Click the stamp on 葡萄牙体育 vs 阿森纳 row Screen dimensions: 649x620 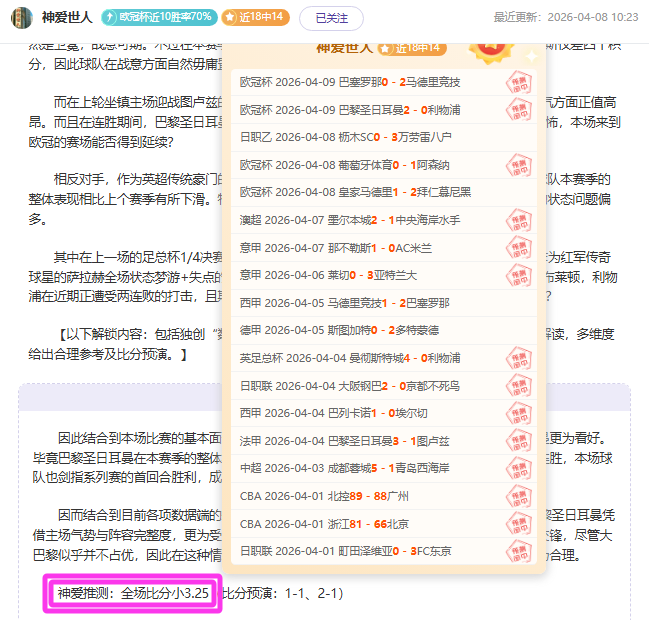pos(518,165)
